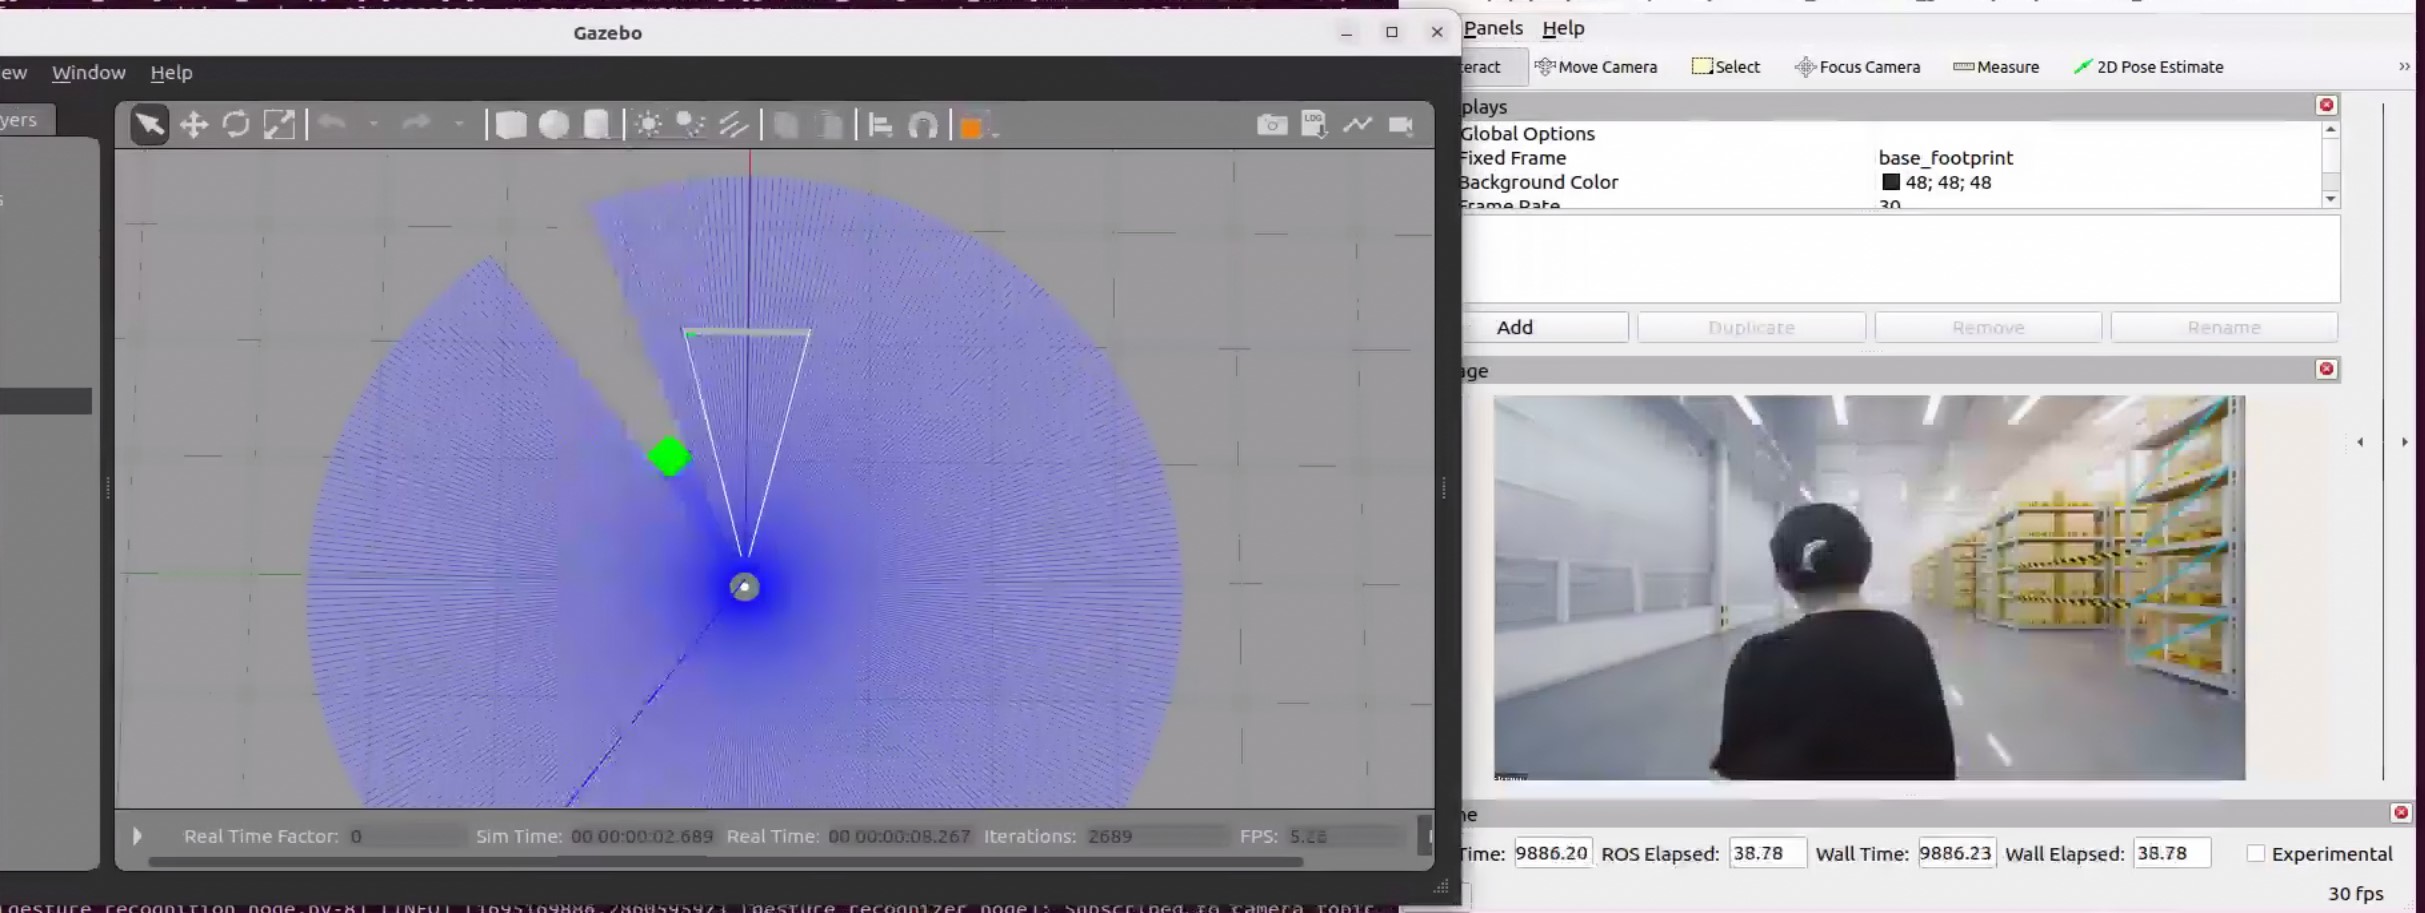Click the Remove button

1988,327
